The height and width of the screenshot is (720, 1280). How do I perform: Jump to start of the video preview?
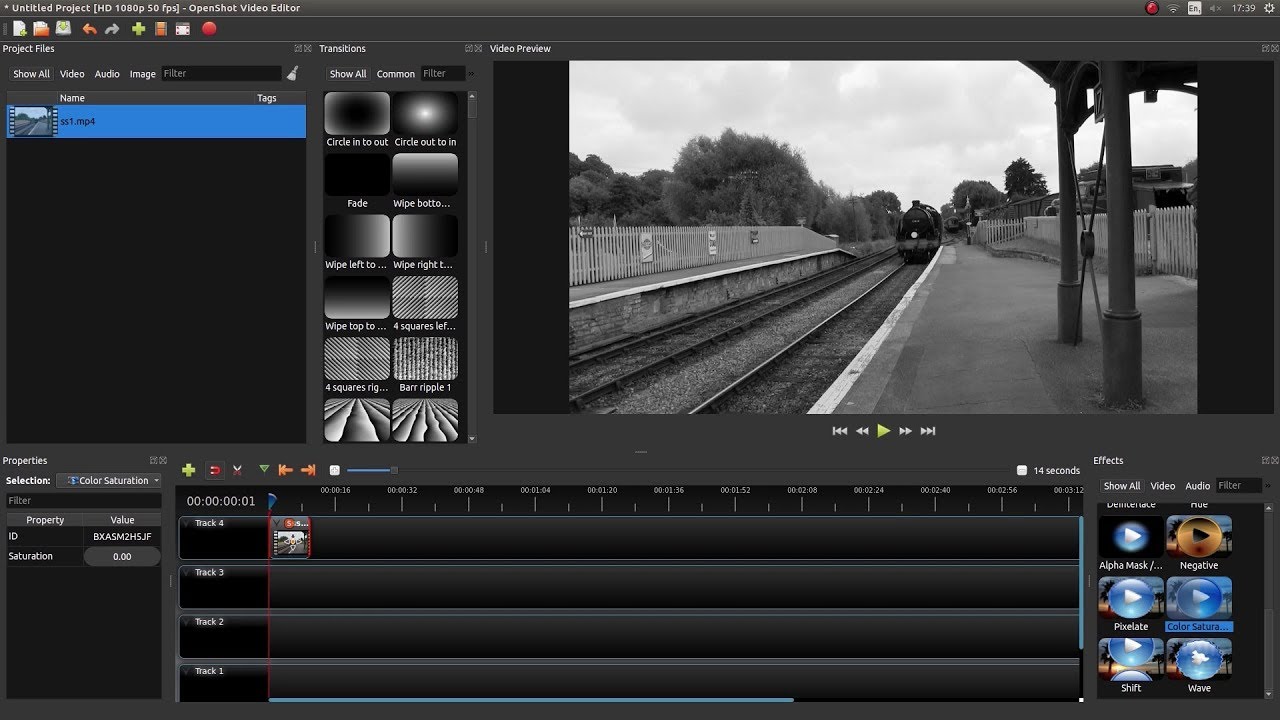[840, 431]
